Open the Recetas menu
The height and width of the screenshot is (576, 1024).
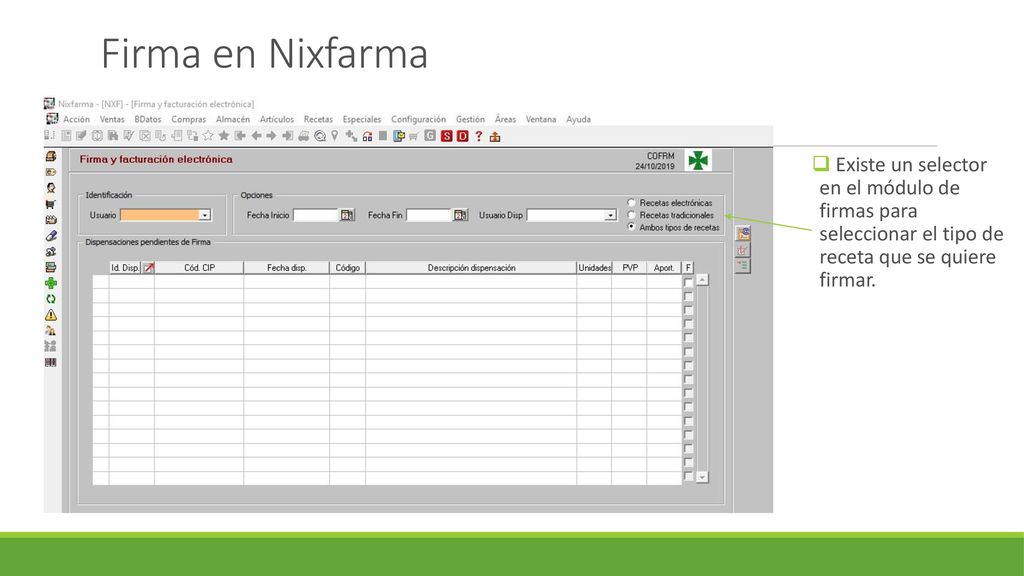[318, 120]
